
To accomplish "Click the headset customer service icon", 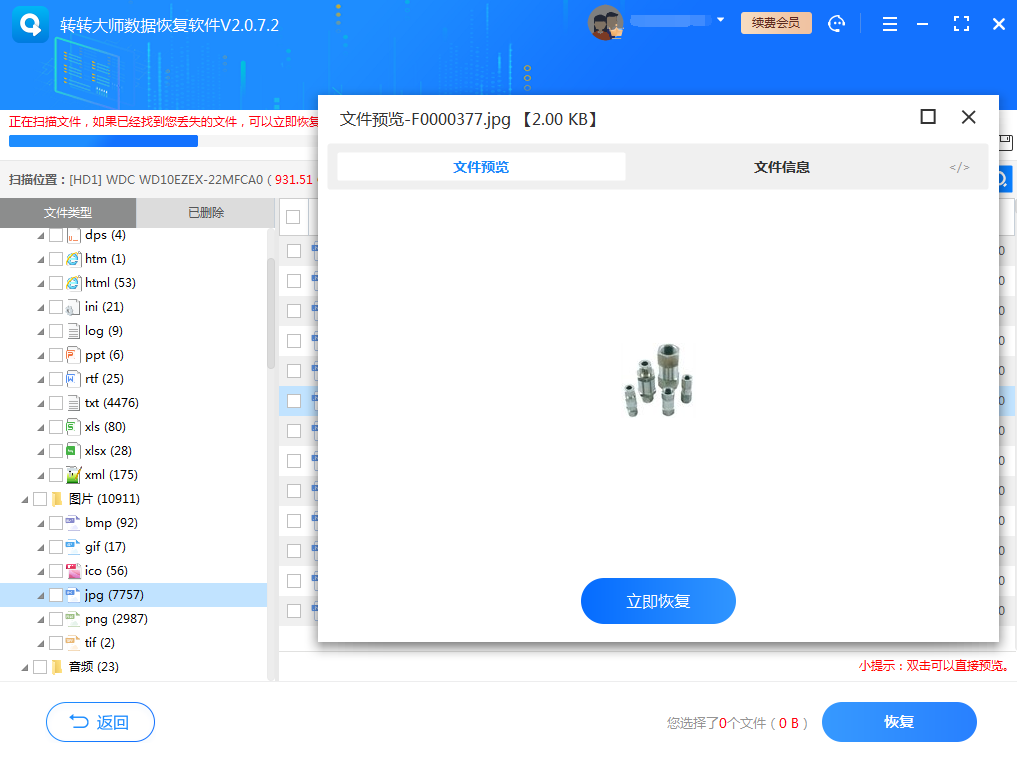I will click(837, 23).
